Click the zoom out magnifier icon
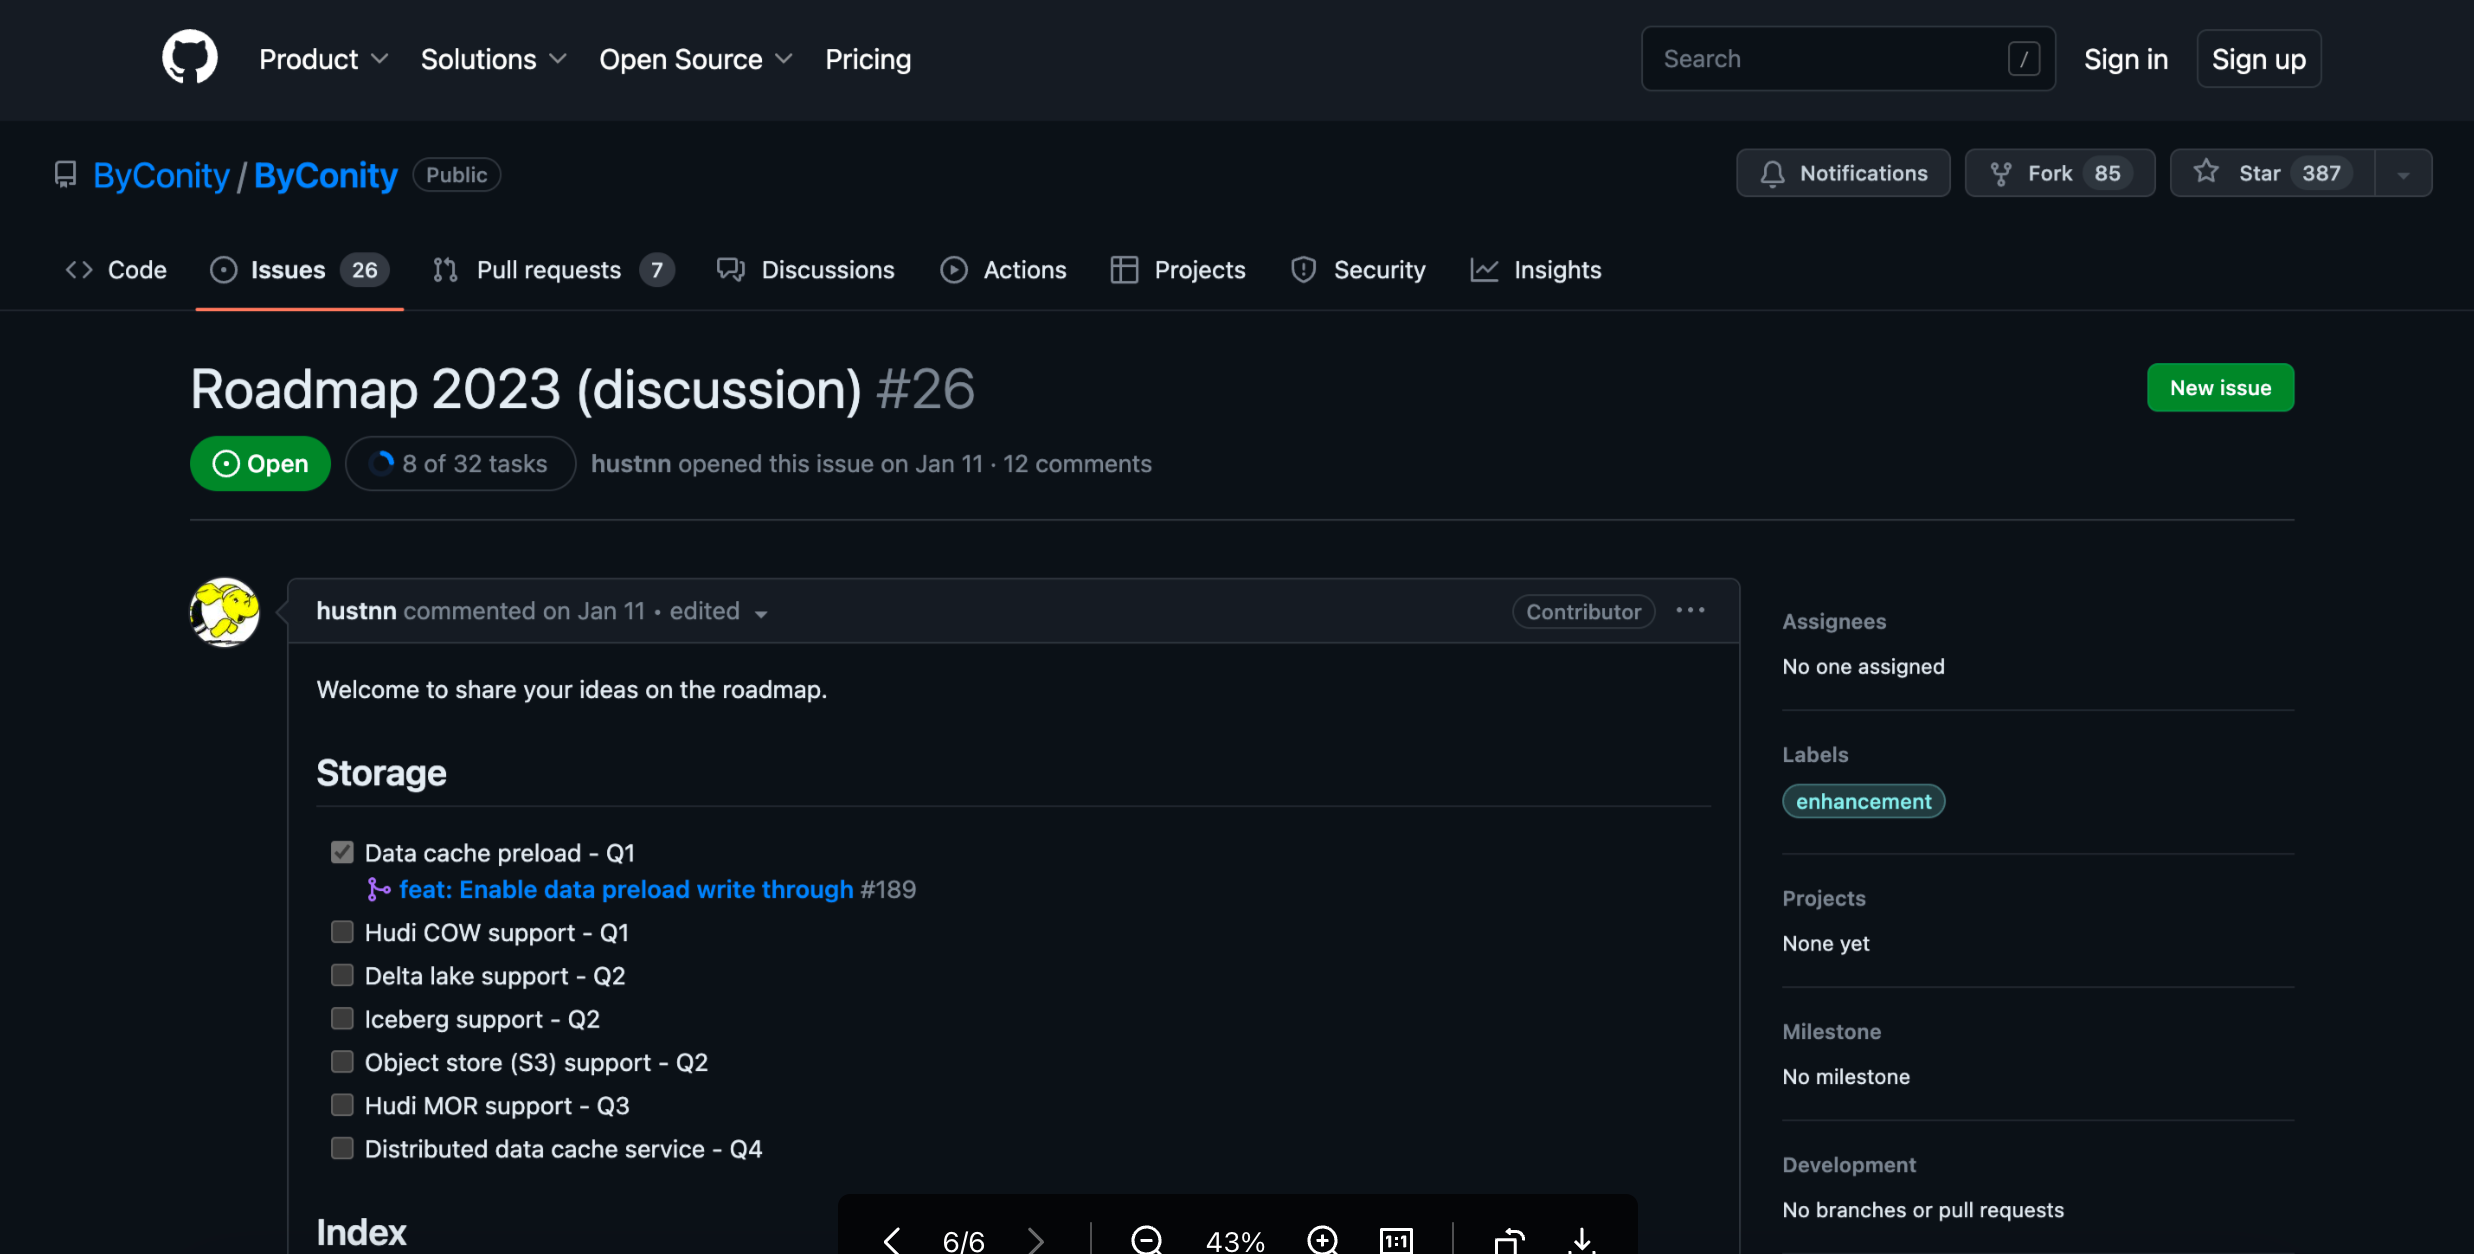 [1146, 1240]
